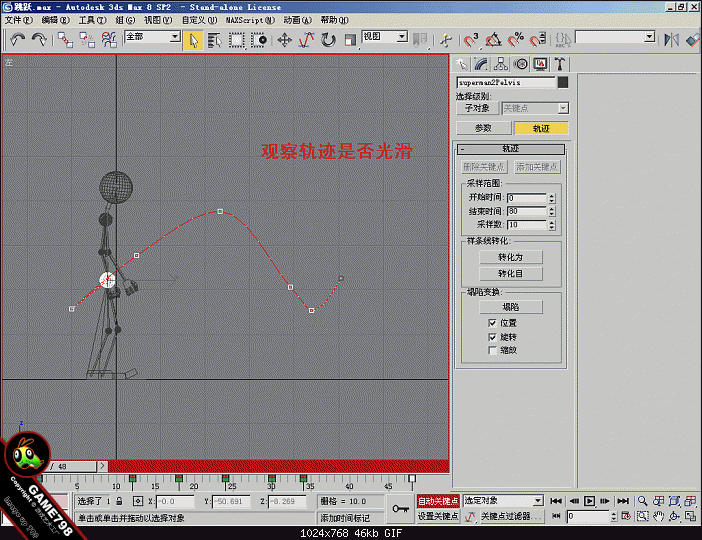Open the selection filter 全部 dropdown

click(152, 37)
